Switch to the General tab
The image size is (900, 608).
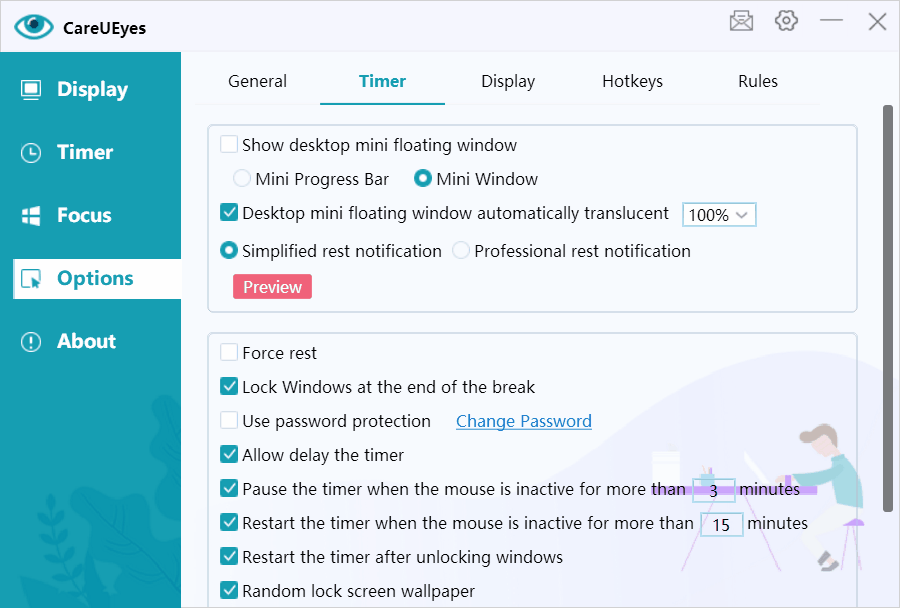tap(257, 82)
